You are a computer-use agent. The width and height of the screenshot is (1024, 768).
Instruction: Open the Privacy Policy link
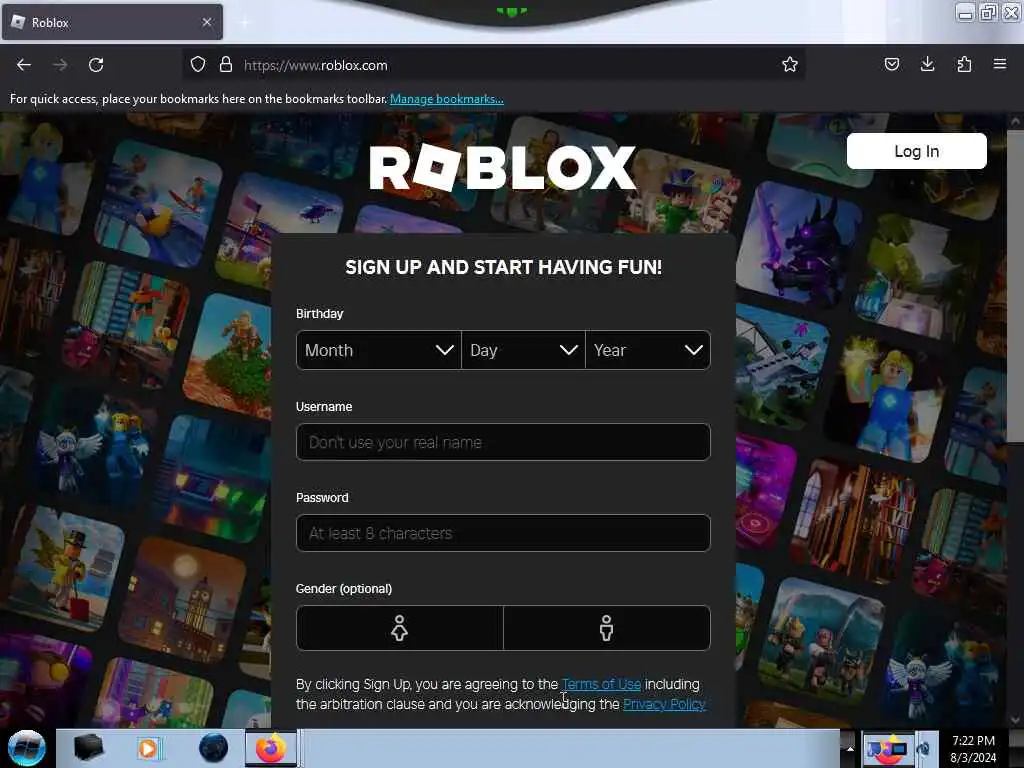click(664, 704)
